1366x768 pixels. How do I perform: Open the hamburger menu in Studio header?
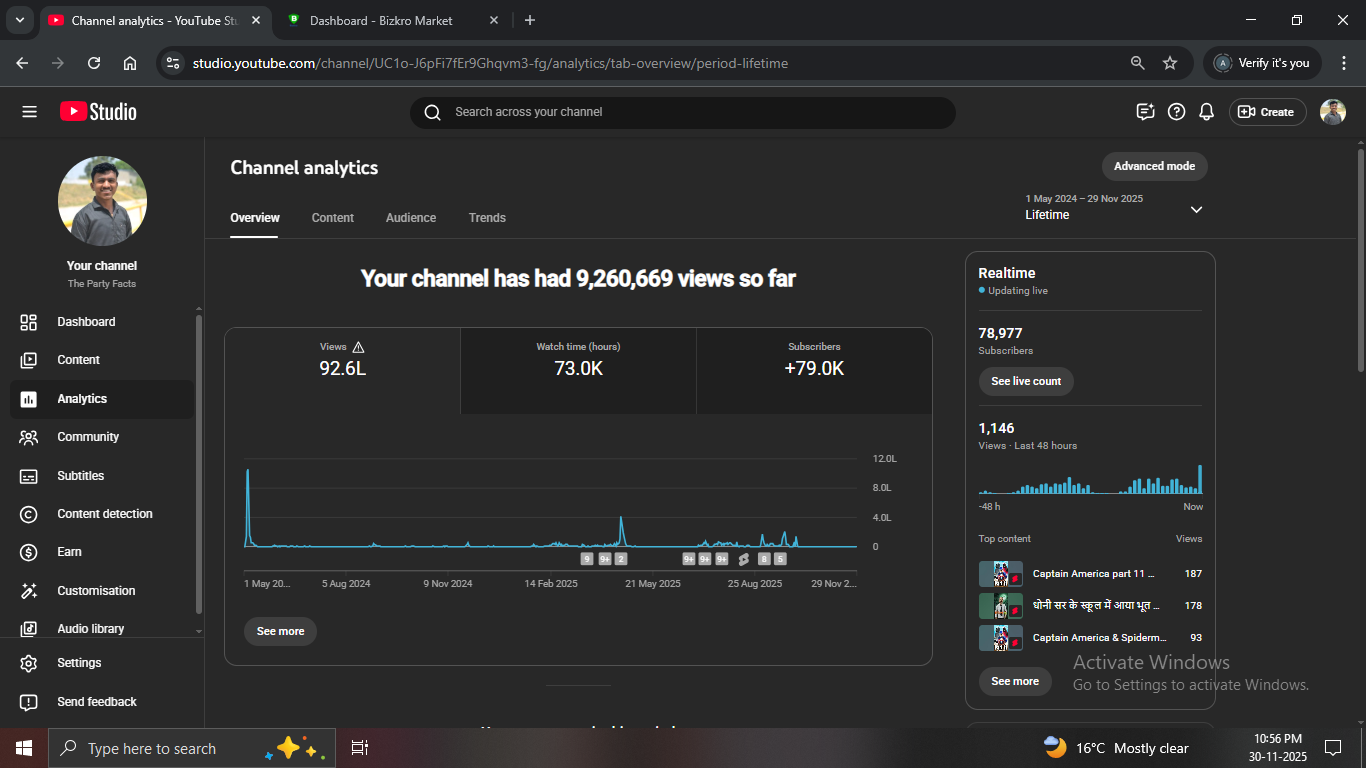(29, 112)
